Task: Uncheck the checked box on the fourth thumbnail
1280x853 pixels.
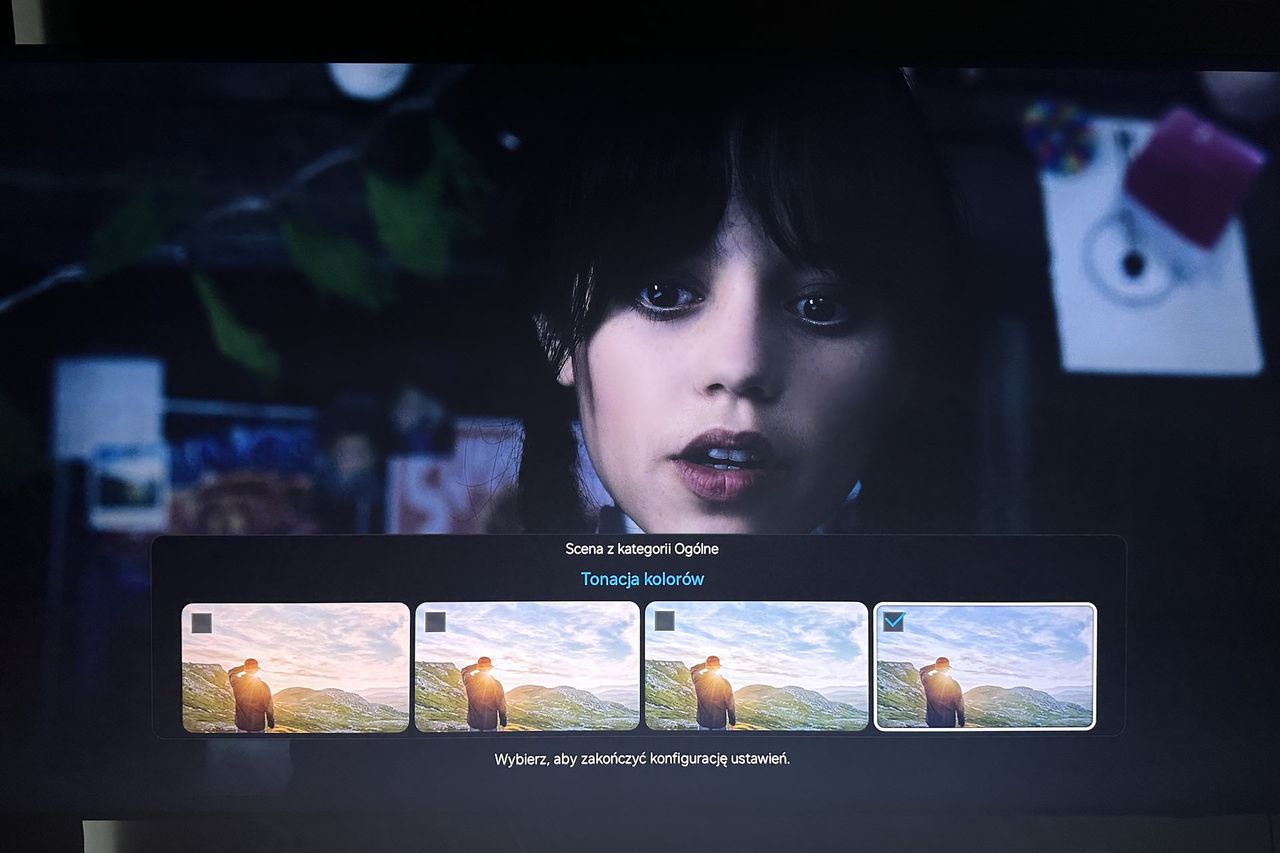Action: click(x=893, y=621)
